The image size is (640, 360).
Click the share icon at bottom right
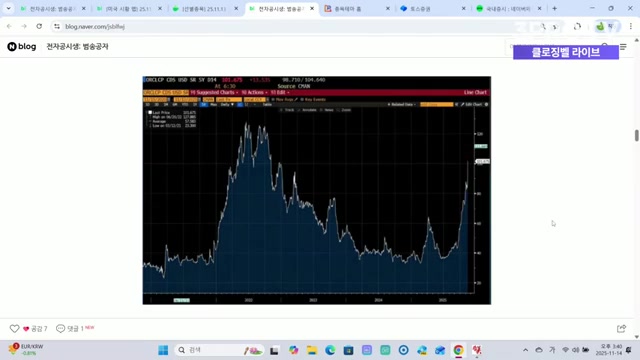coord(621,329)
